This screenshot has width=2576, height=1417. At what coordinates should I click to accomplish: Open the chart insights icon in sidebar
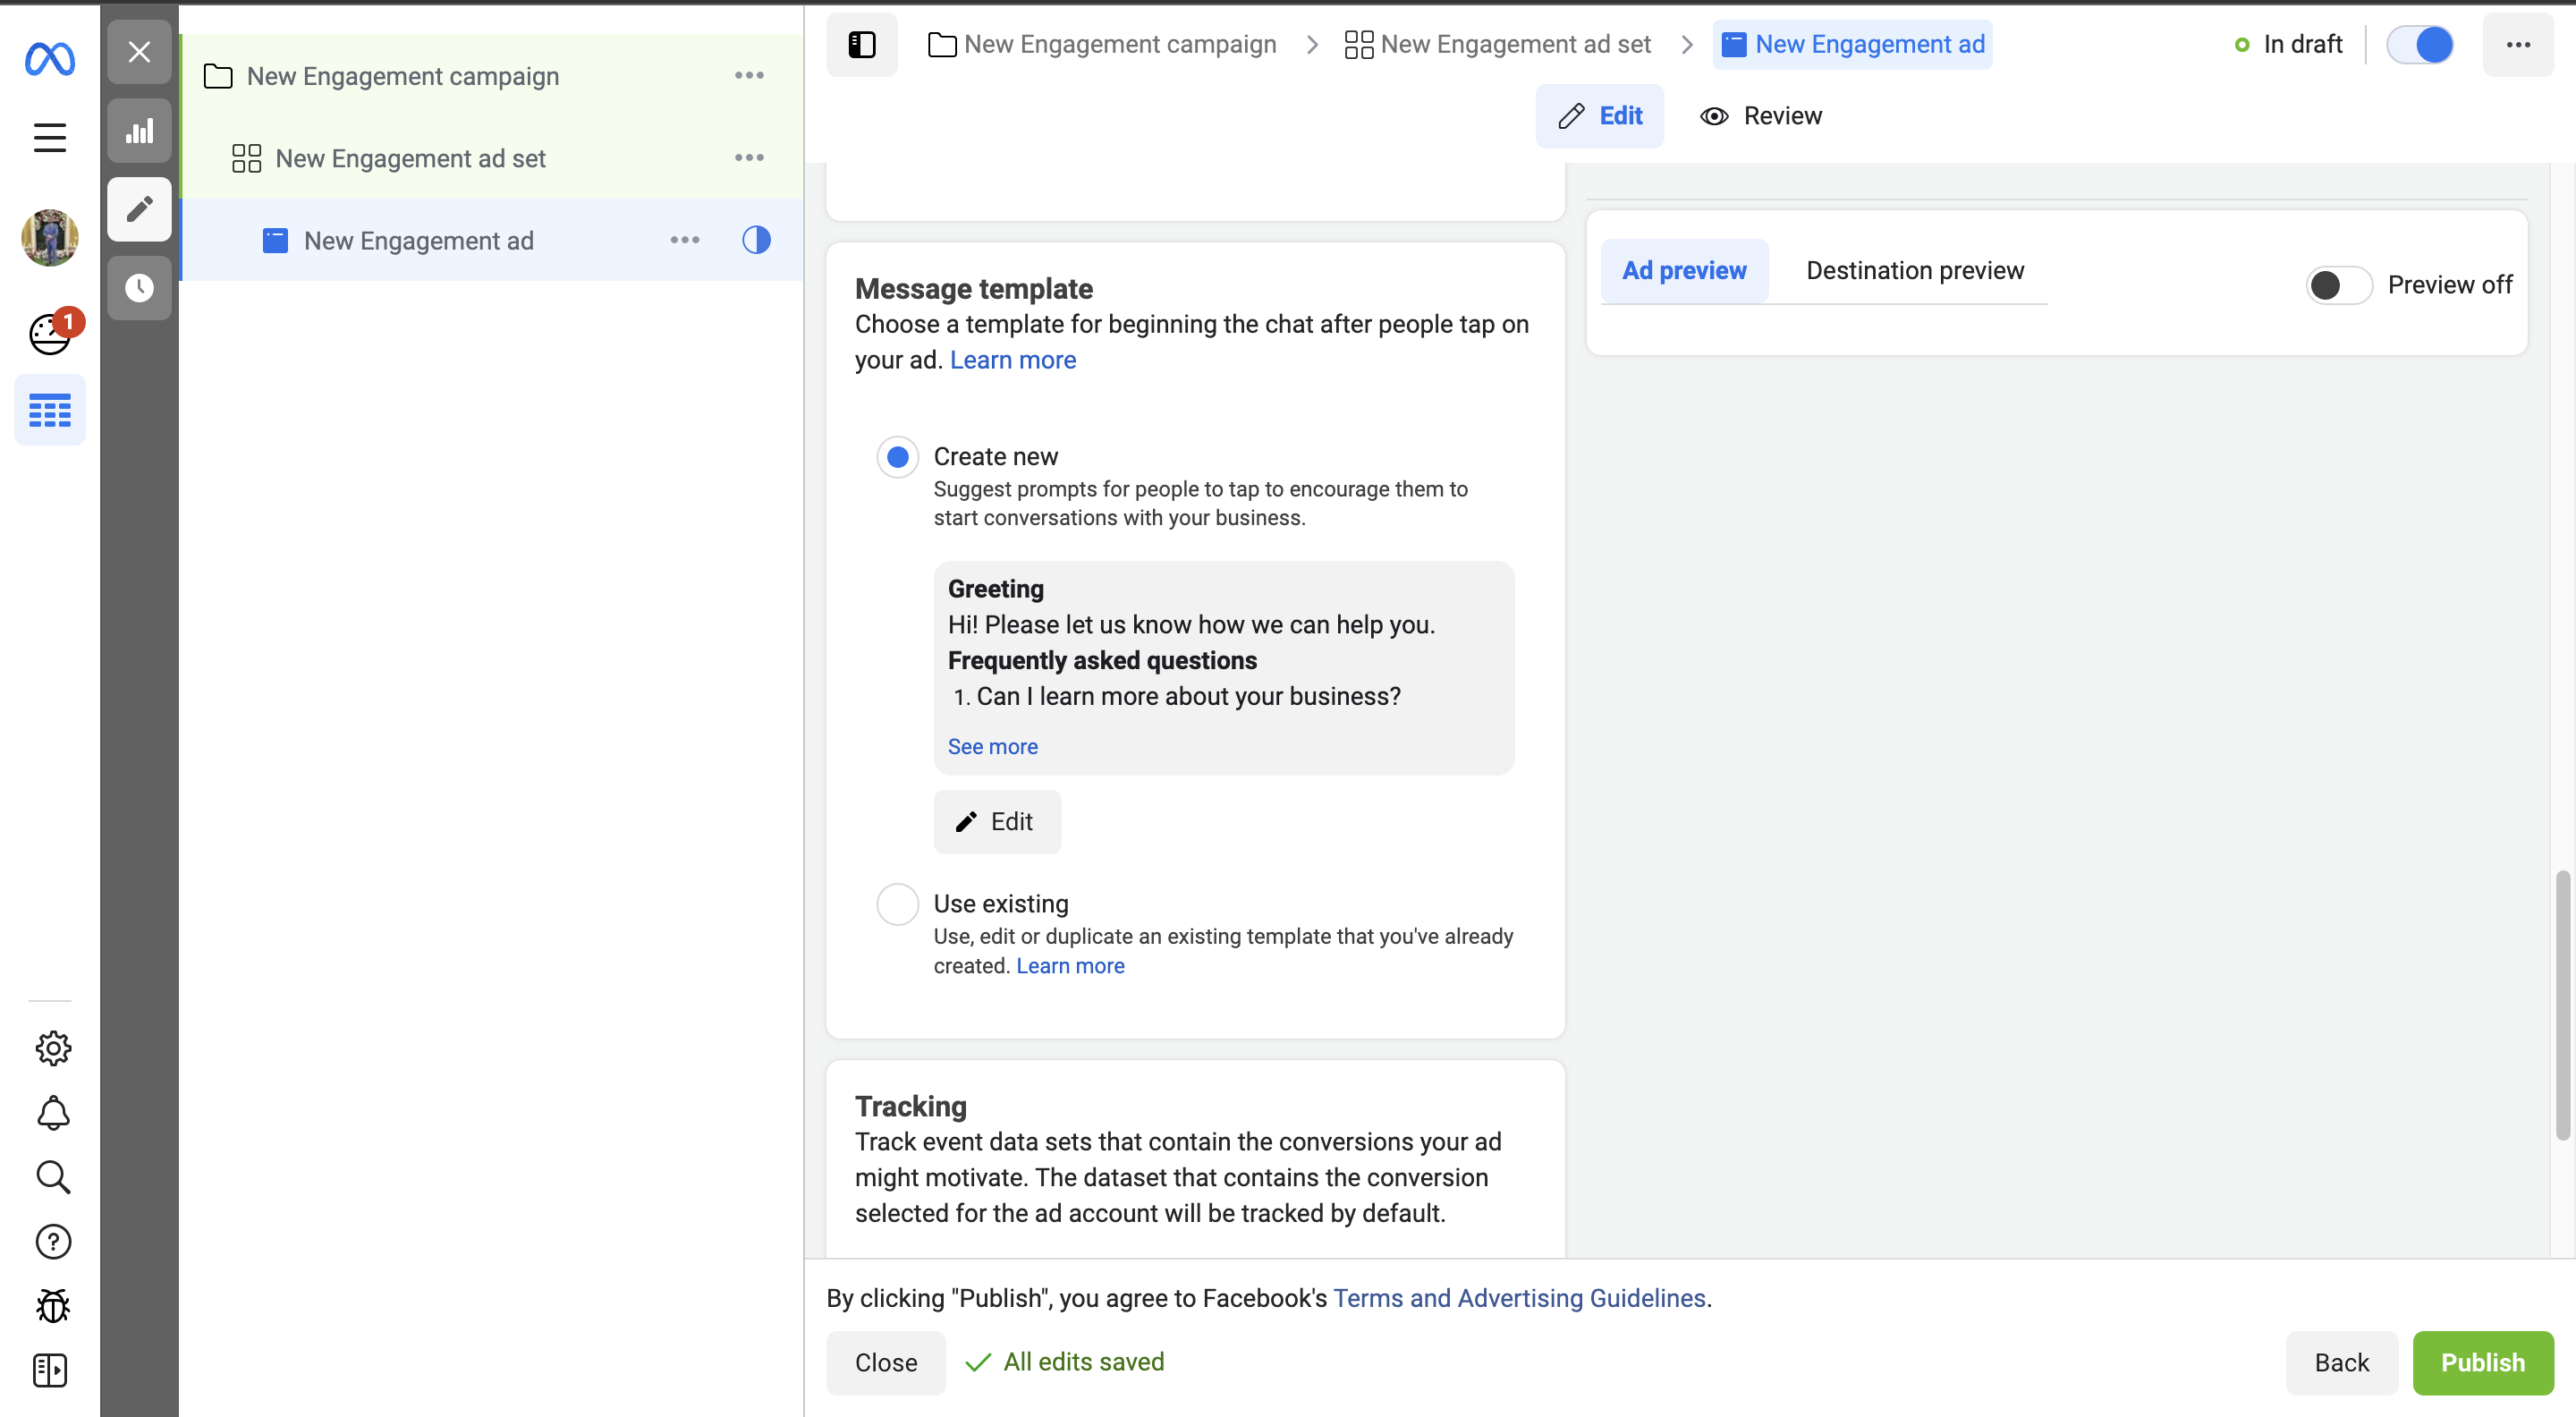click(139, 131)
